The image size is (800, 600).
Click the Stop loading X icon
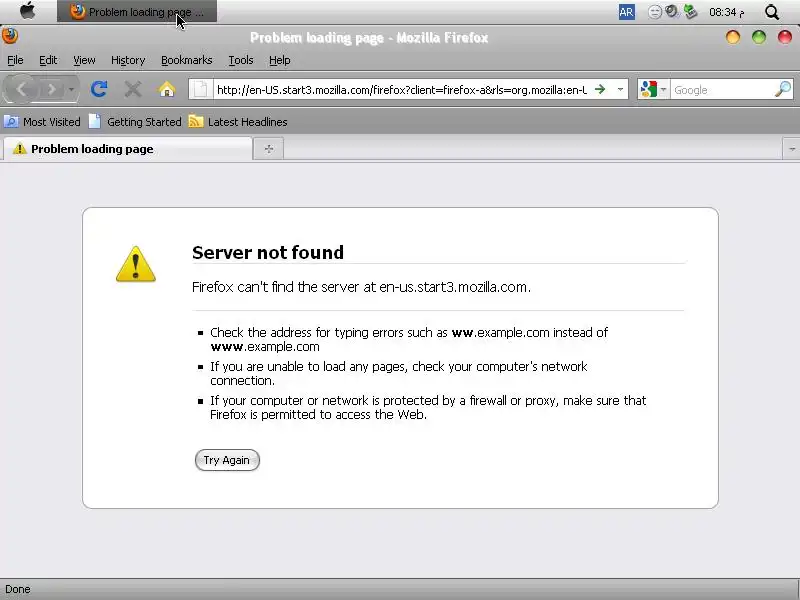[133, 89]
